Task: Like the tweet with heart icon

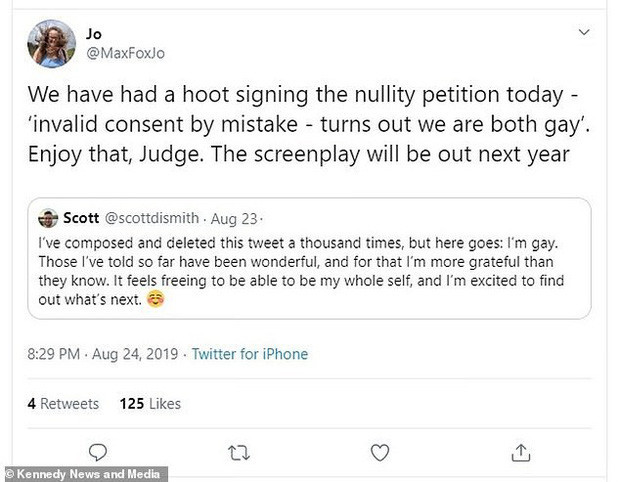Action: click(379, 452)
